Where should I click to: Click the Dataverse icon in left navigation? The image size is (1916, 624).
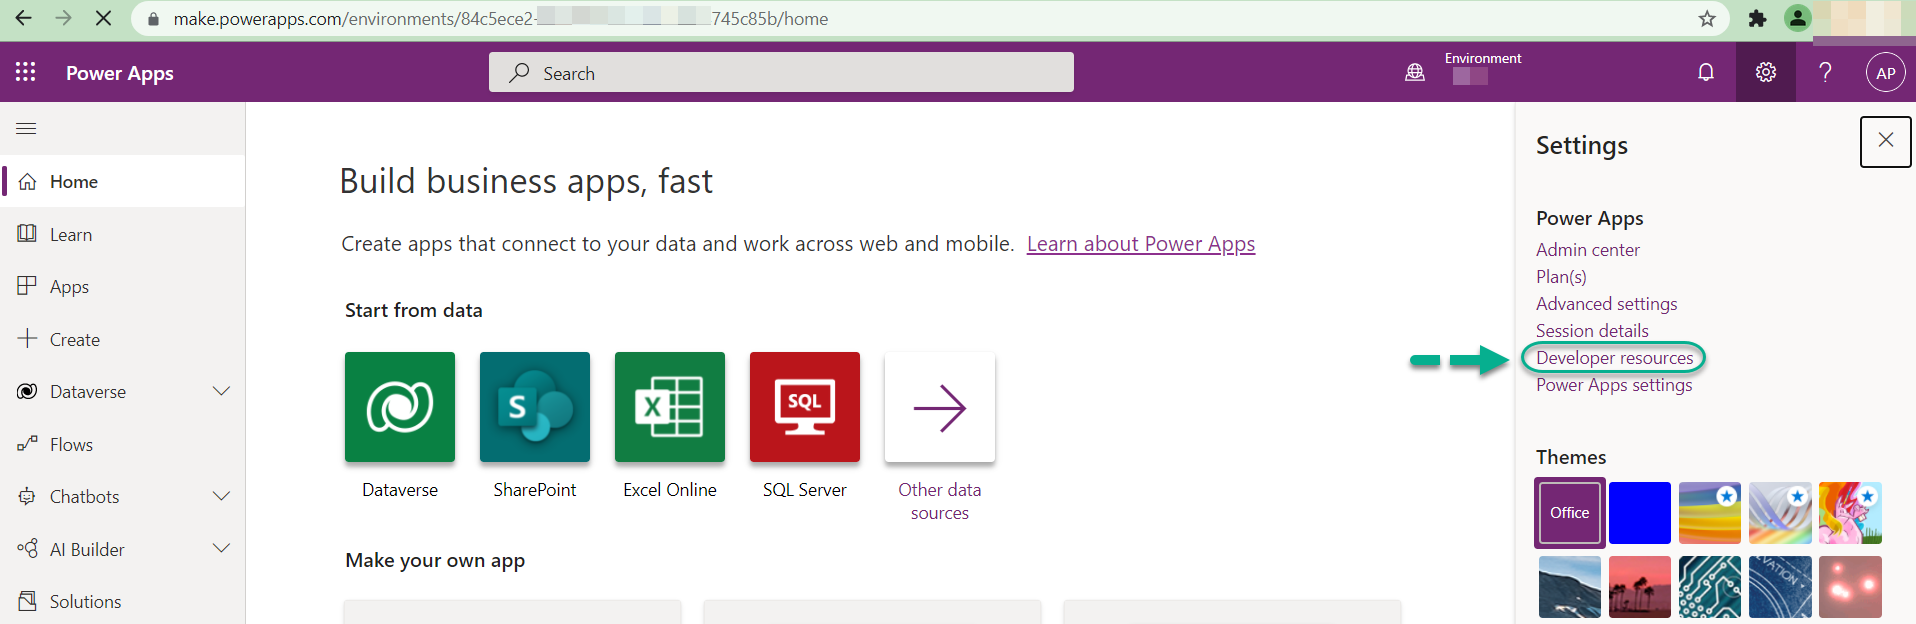(27, 391)
